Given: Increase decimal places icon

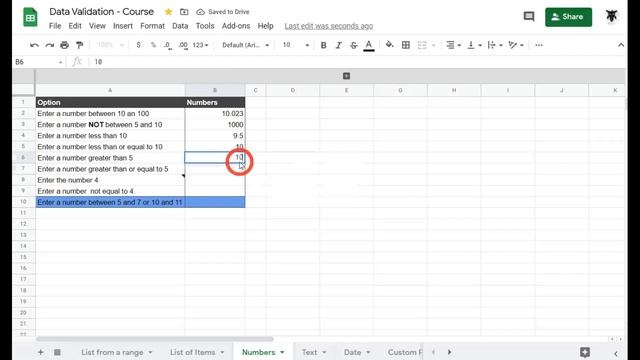Looking at the screenshot, I should [x=183, y=45].
